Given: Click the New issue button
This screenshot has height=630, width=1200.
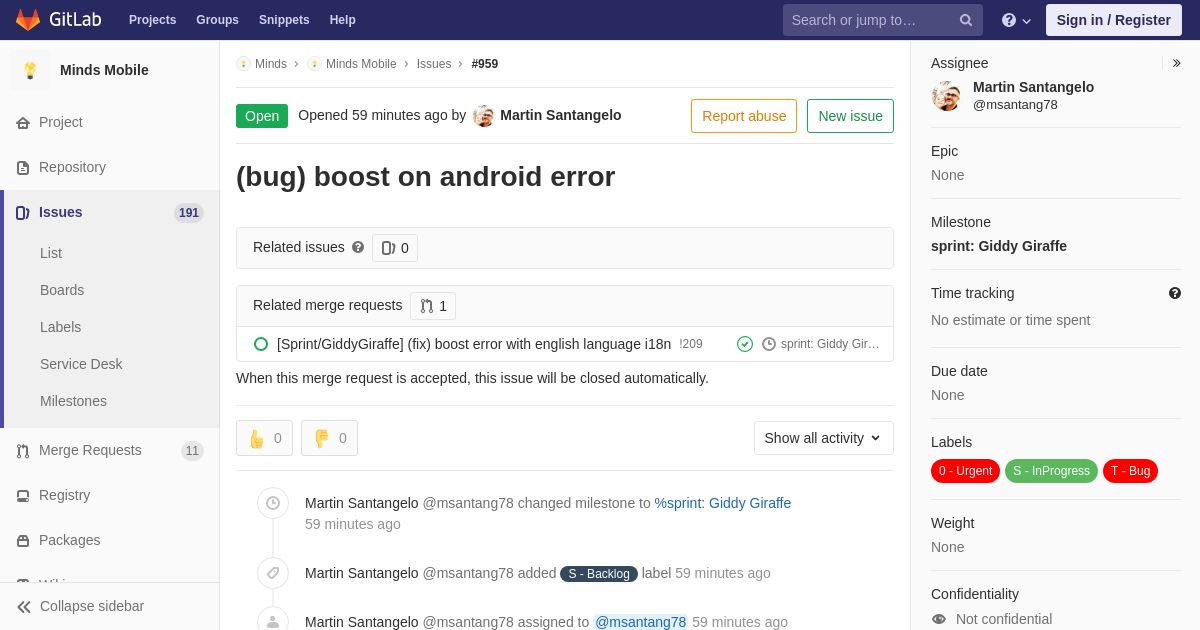Looking at the screenshot, I should 850,116.
